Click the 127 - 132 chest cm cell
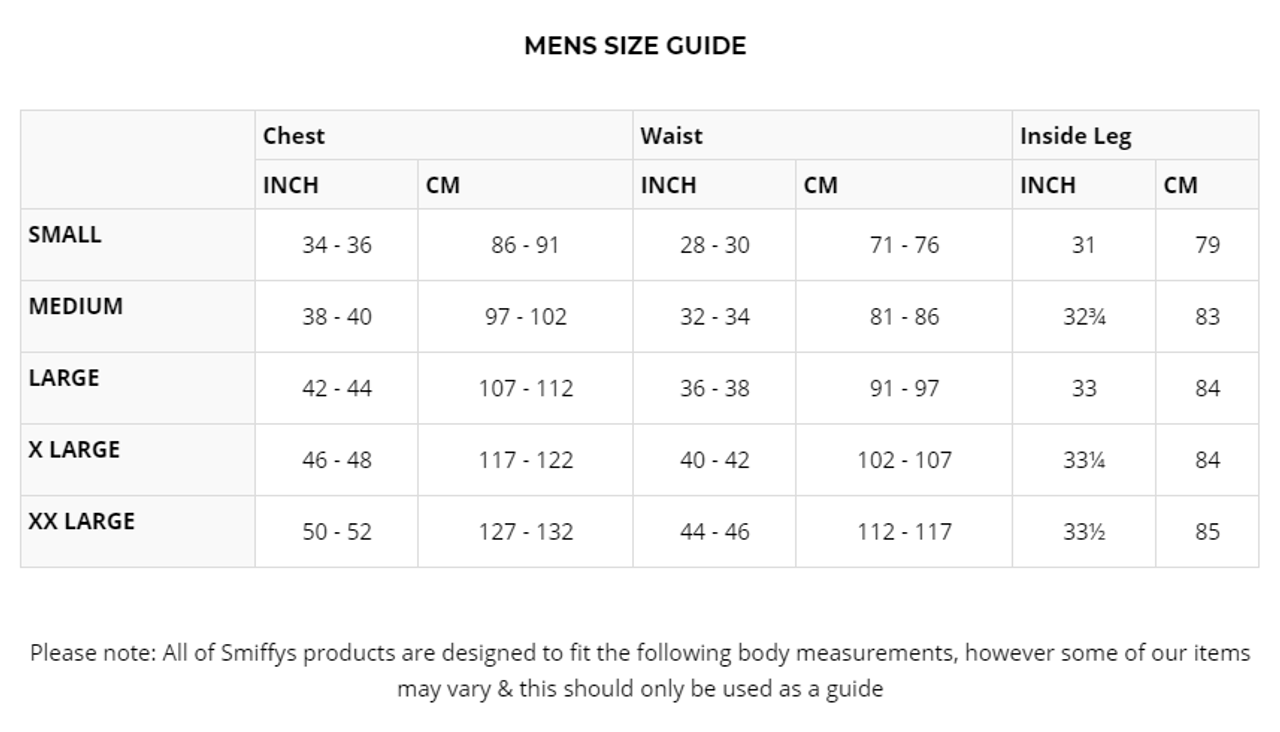 click(x=525, y=532)
